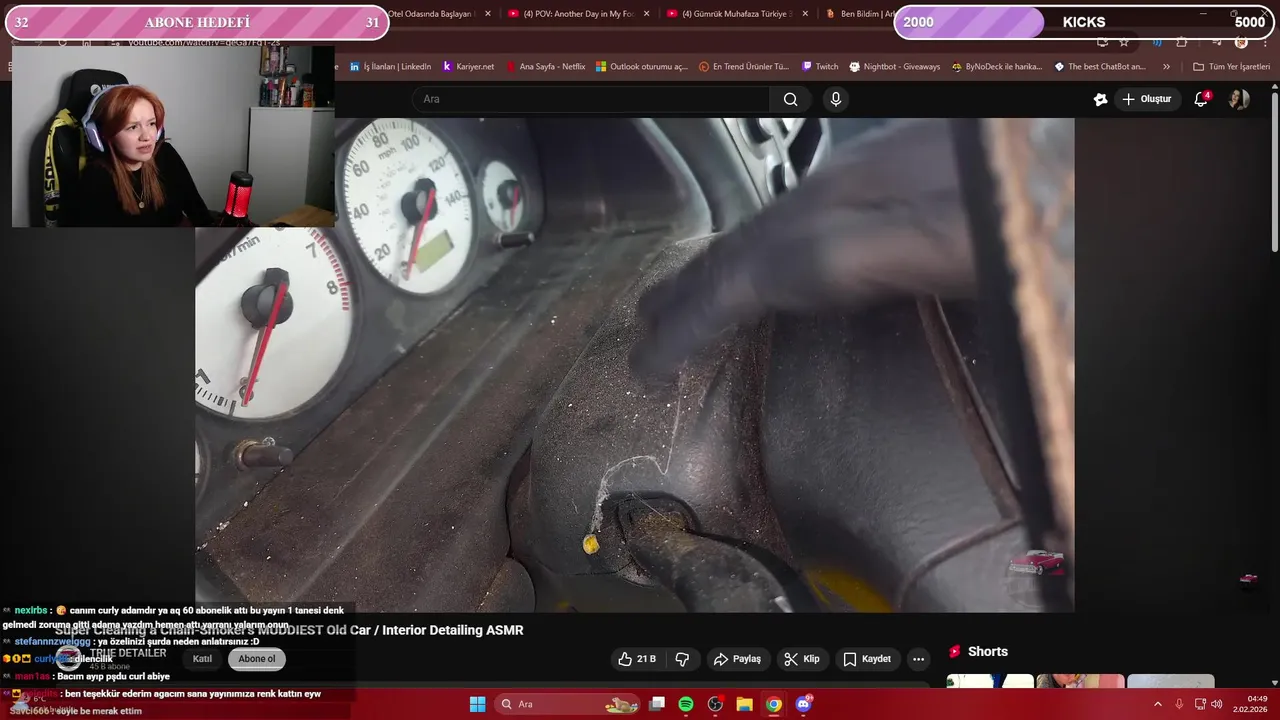Screen dimensions: 1280x720
Task: Start voice search with microphone icon
Action: [x=836, y=99]
